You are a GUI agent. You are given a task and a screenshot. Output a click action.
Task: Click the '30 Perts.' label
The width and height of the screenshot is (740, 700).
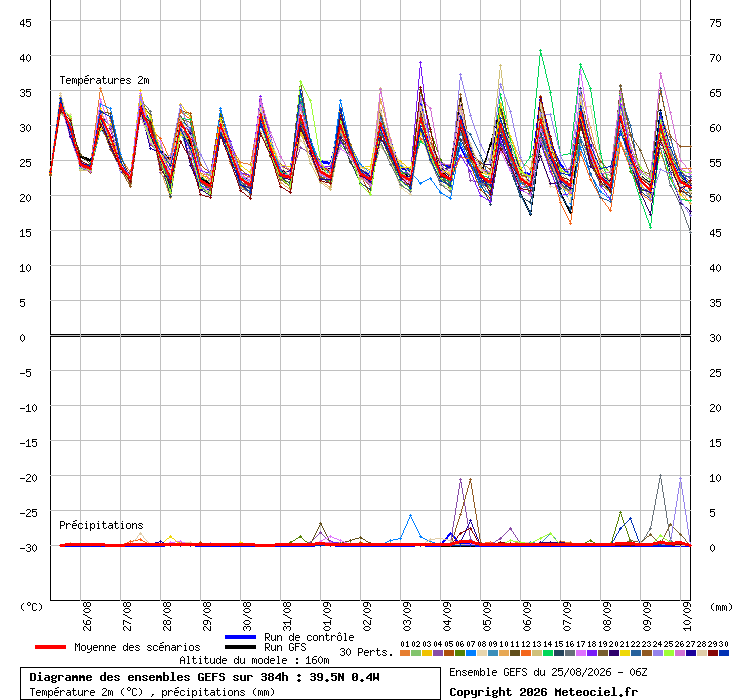click(x=366, y=652)
